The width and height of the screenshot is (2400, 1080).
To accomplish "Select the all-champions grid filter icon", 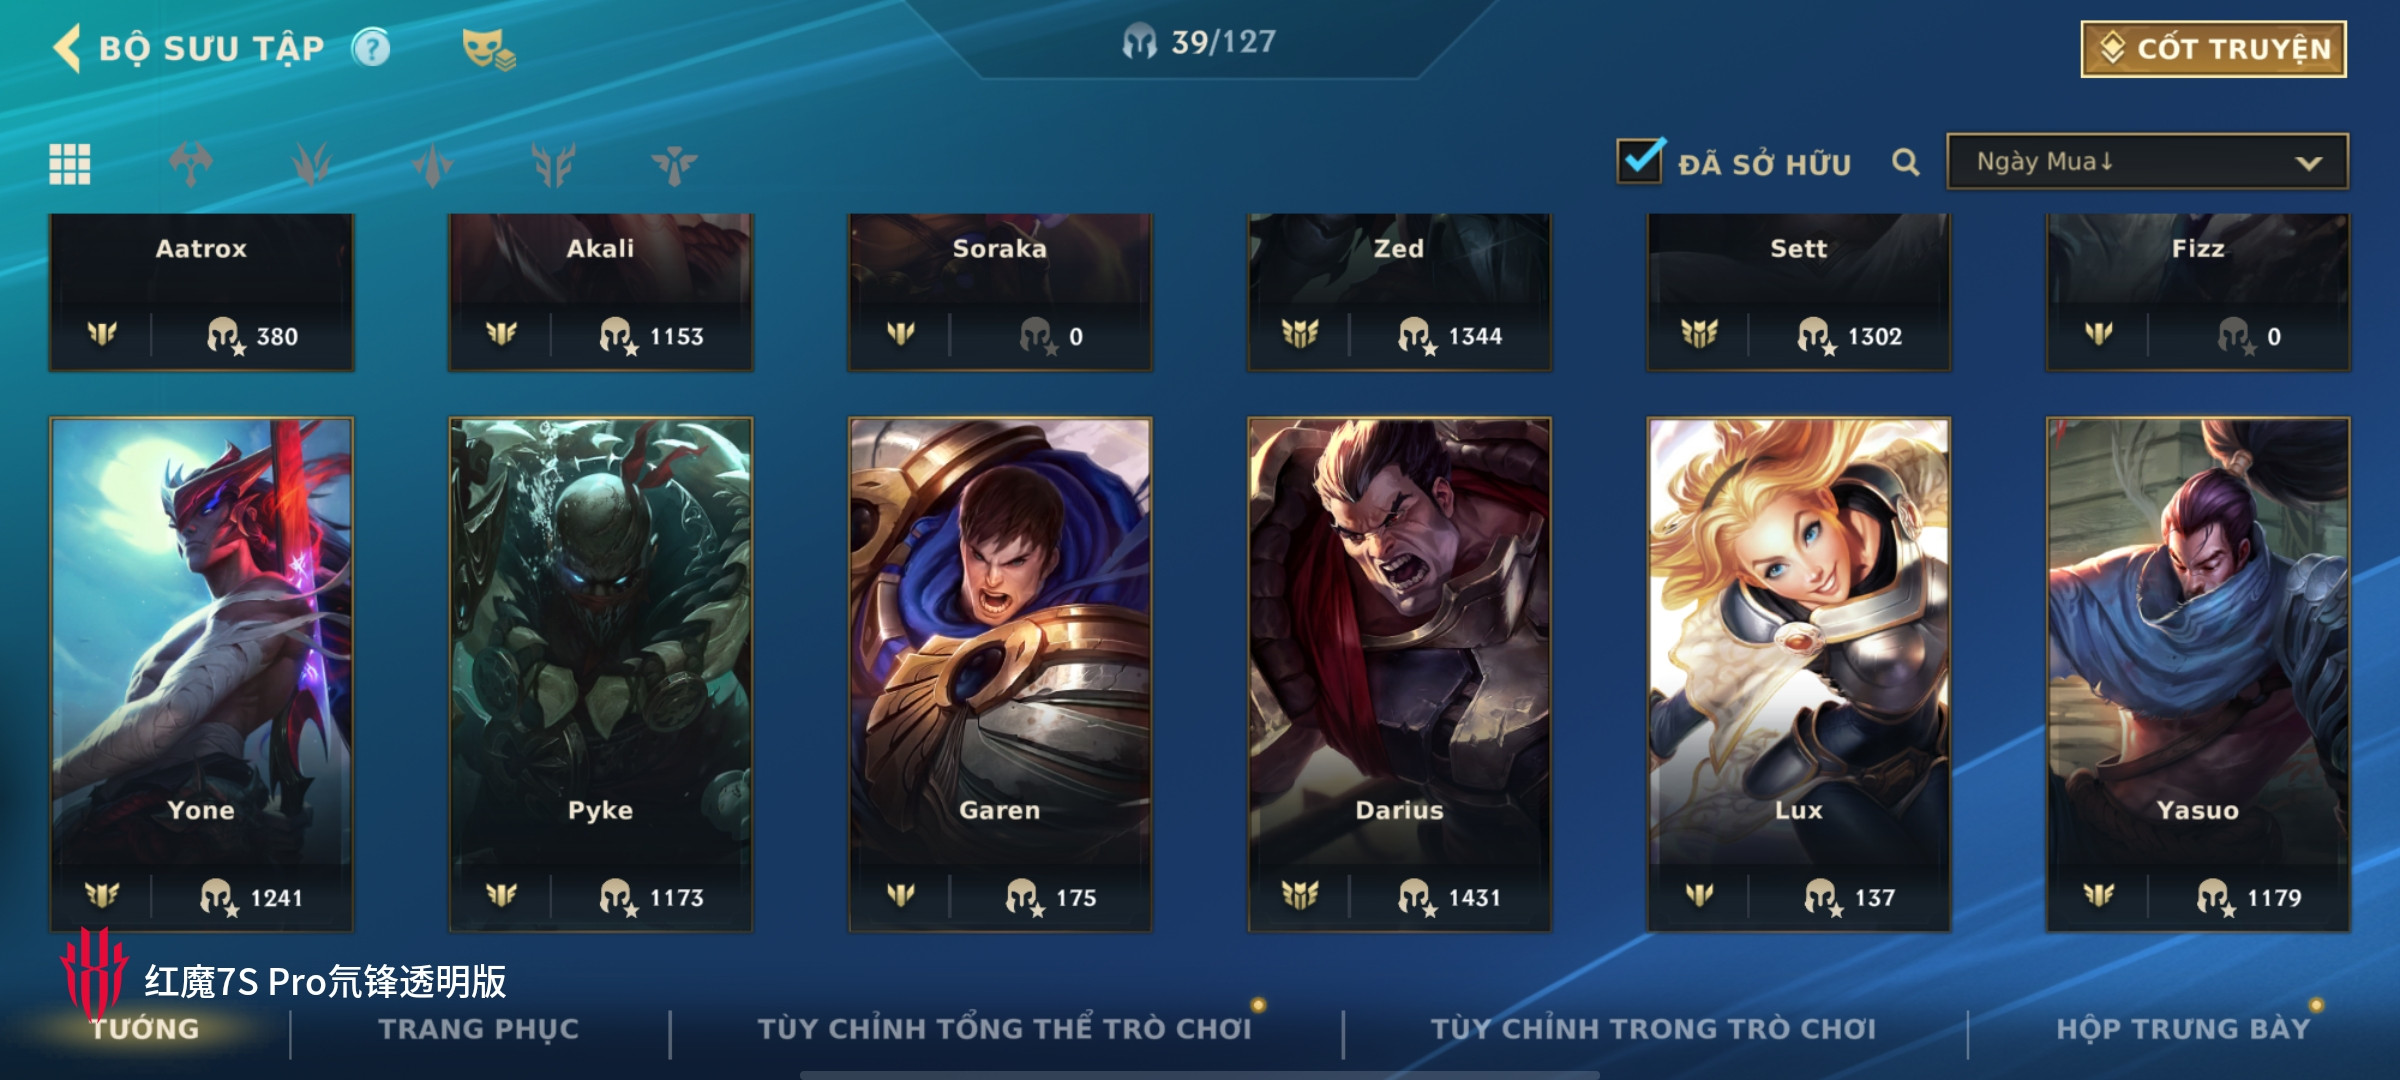I will 70,164.
